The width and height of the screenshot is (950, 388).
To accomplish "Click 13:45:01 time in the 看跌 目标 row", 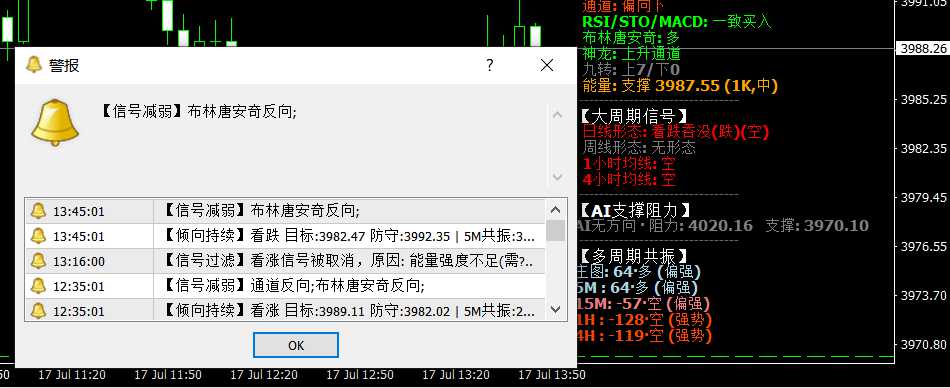I will [79, 237].
